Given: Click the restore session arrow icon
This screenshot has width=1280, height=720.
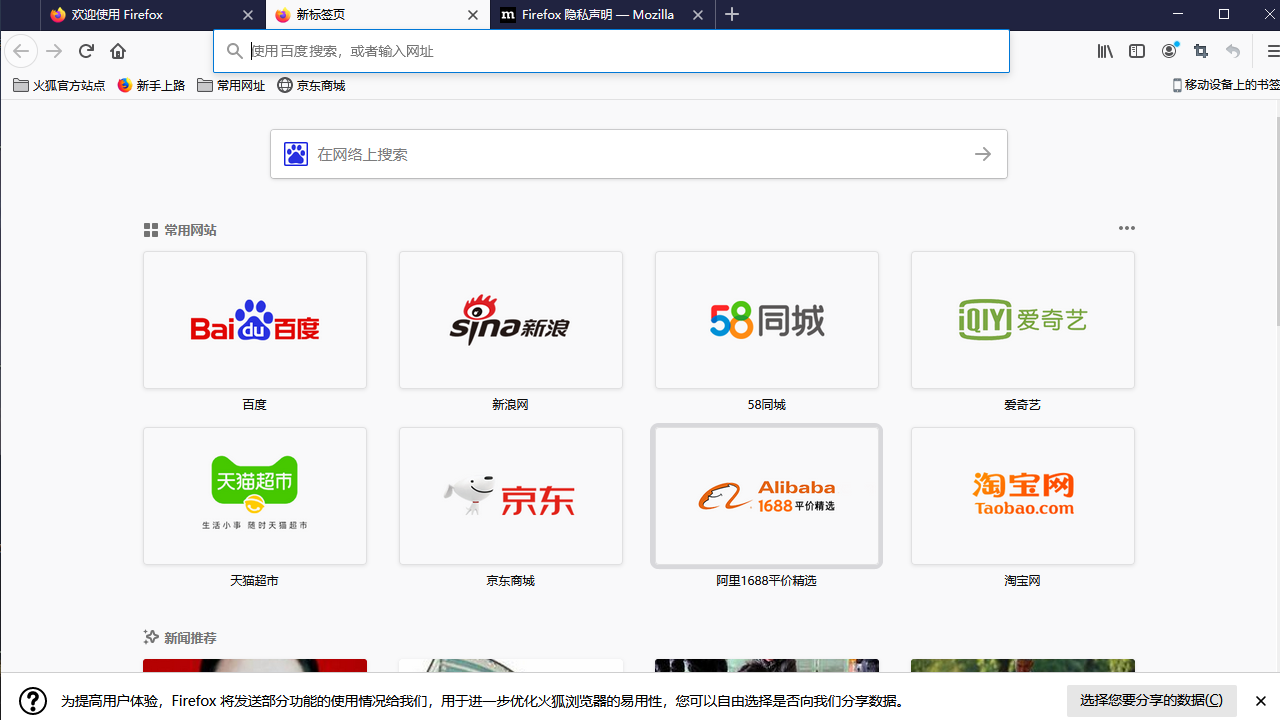Looking at the screenshot, I should [x=1233, y=51].
